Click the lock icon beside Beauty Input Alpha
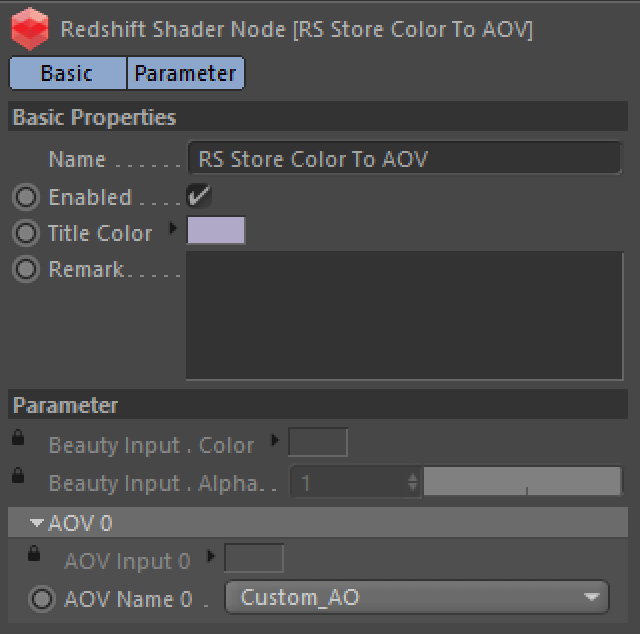 [18, 475]
